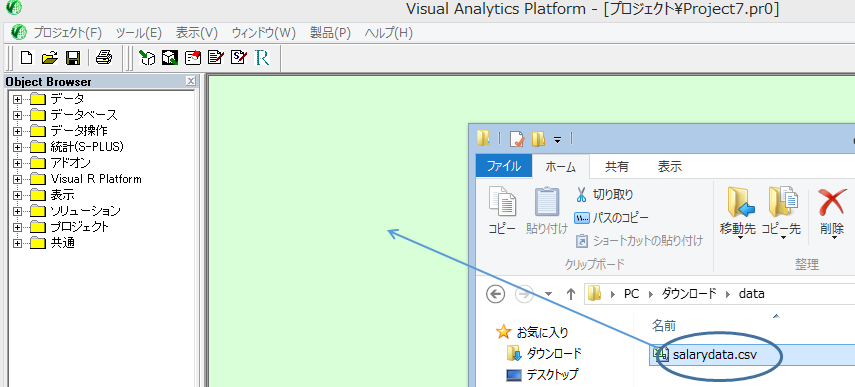Screen dimensions: 855x387
Task: Open the S script editor icon
Action: coord(239,57)
